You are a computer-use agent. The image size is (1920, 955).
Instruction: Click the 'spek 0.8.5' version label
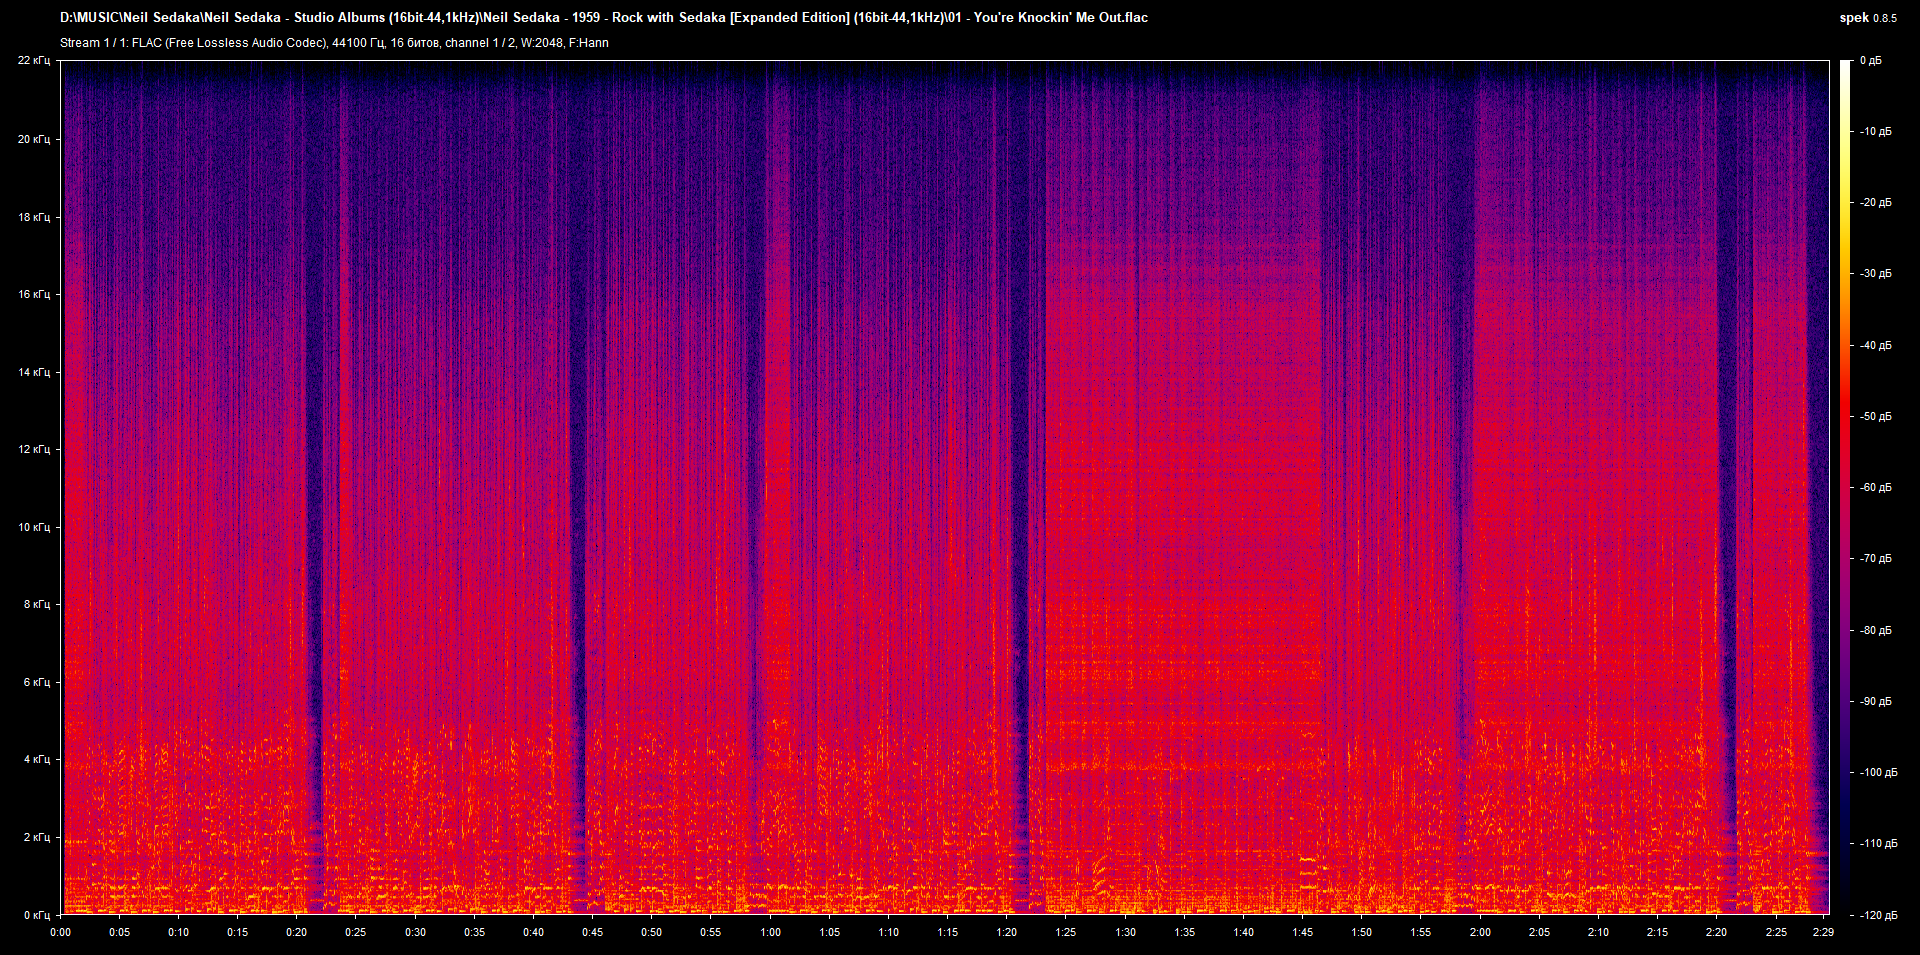1868,18
